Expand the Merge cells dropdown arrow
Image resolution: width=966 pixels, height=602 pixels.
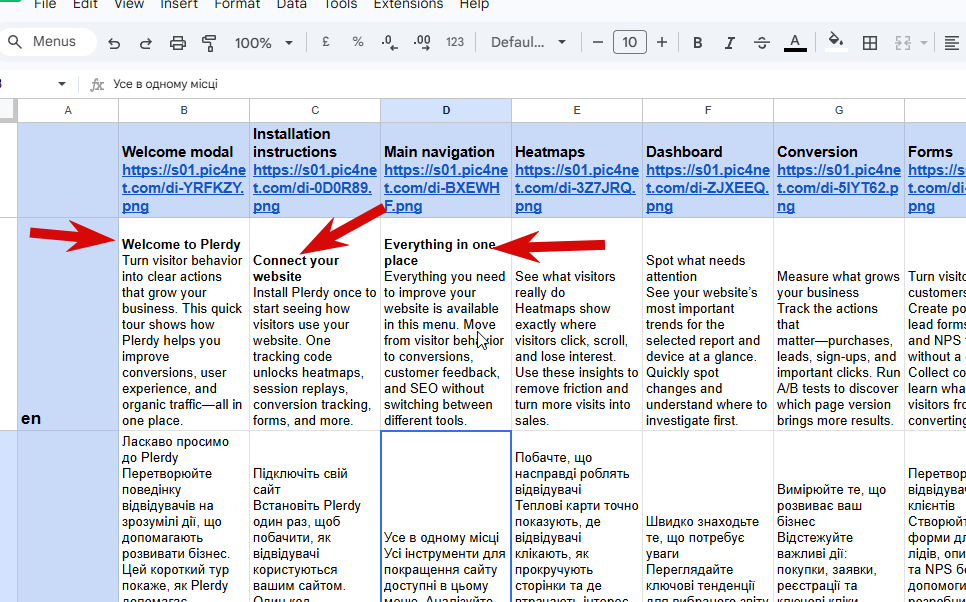point(923,43)
